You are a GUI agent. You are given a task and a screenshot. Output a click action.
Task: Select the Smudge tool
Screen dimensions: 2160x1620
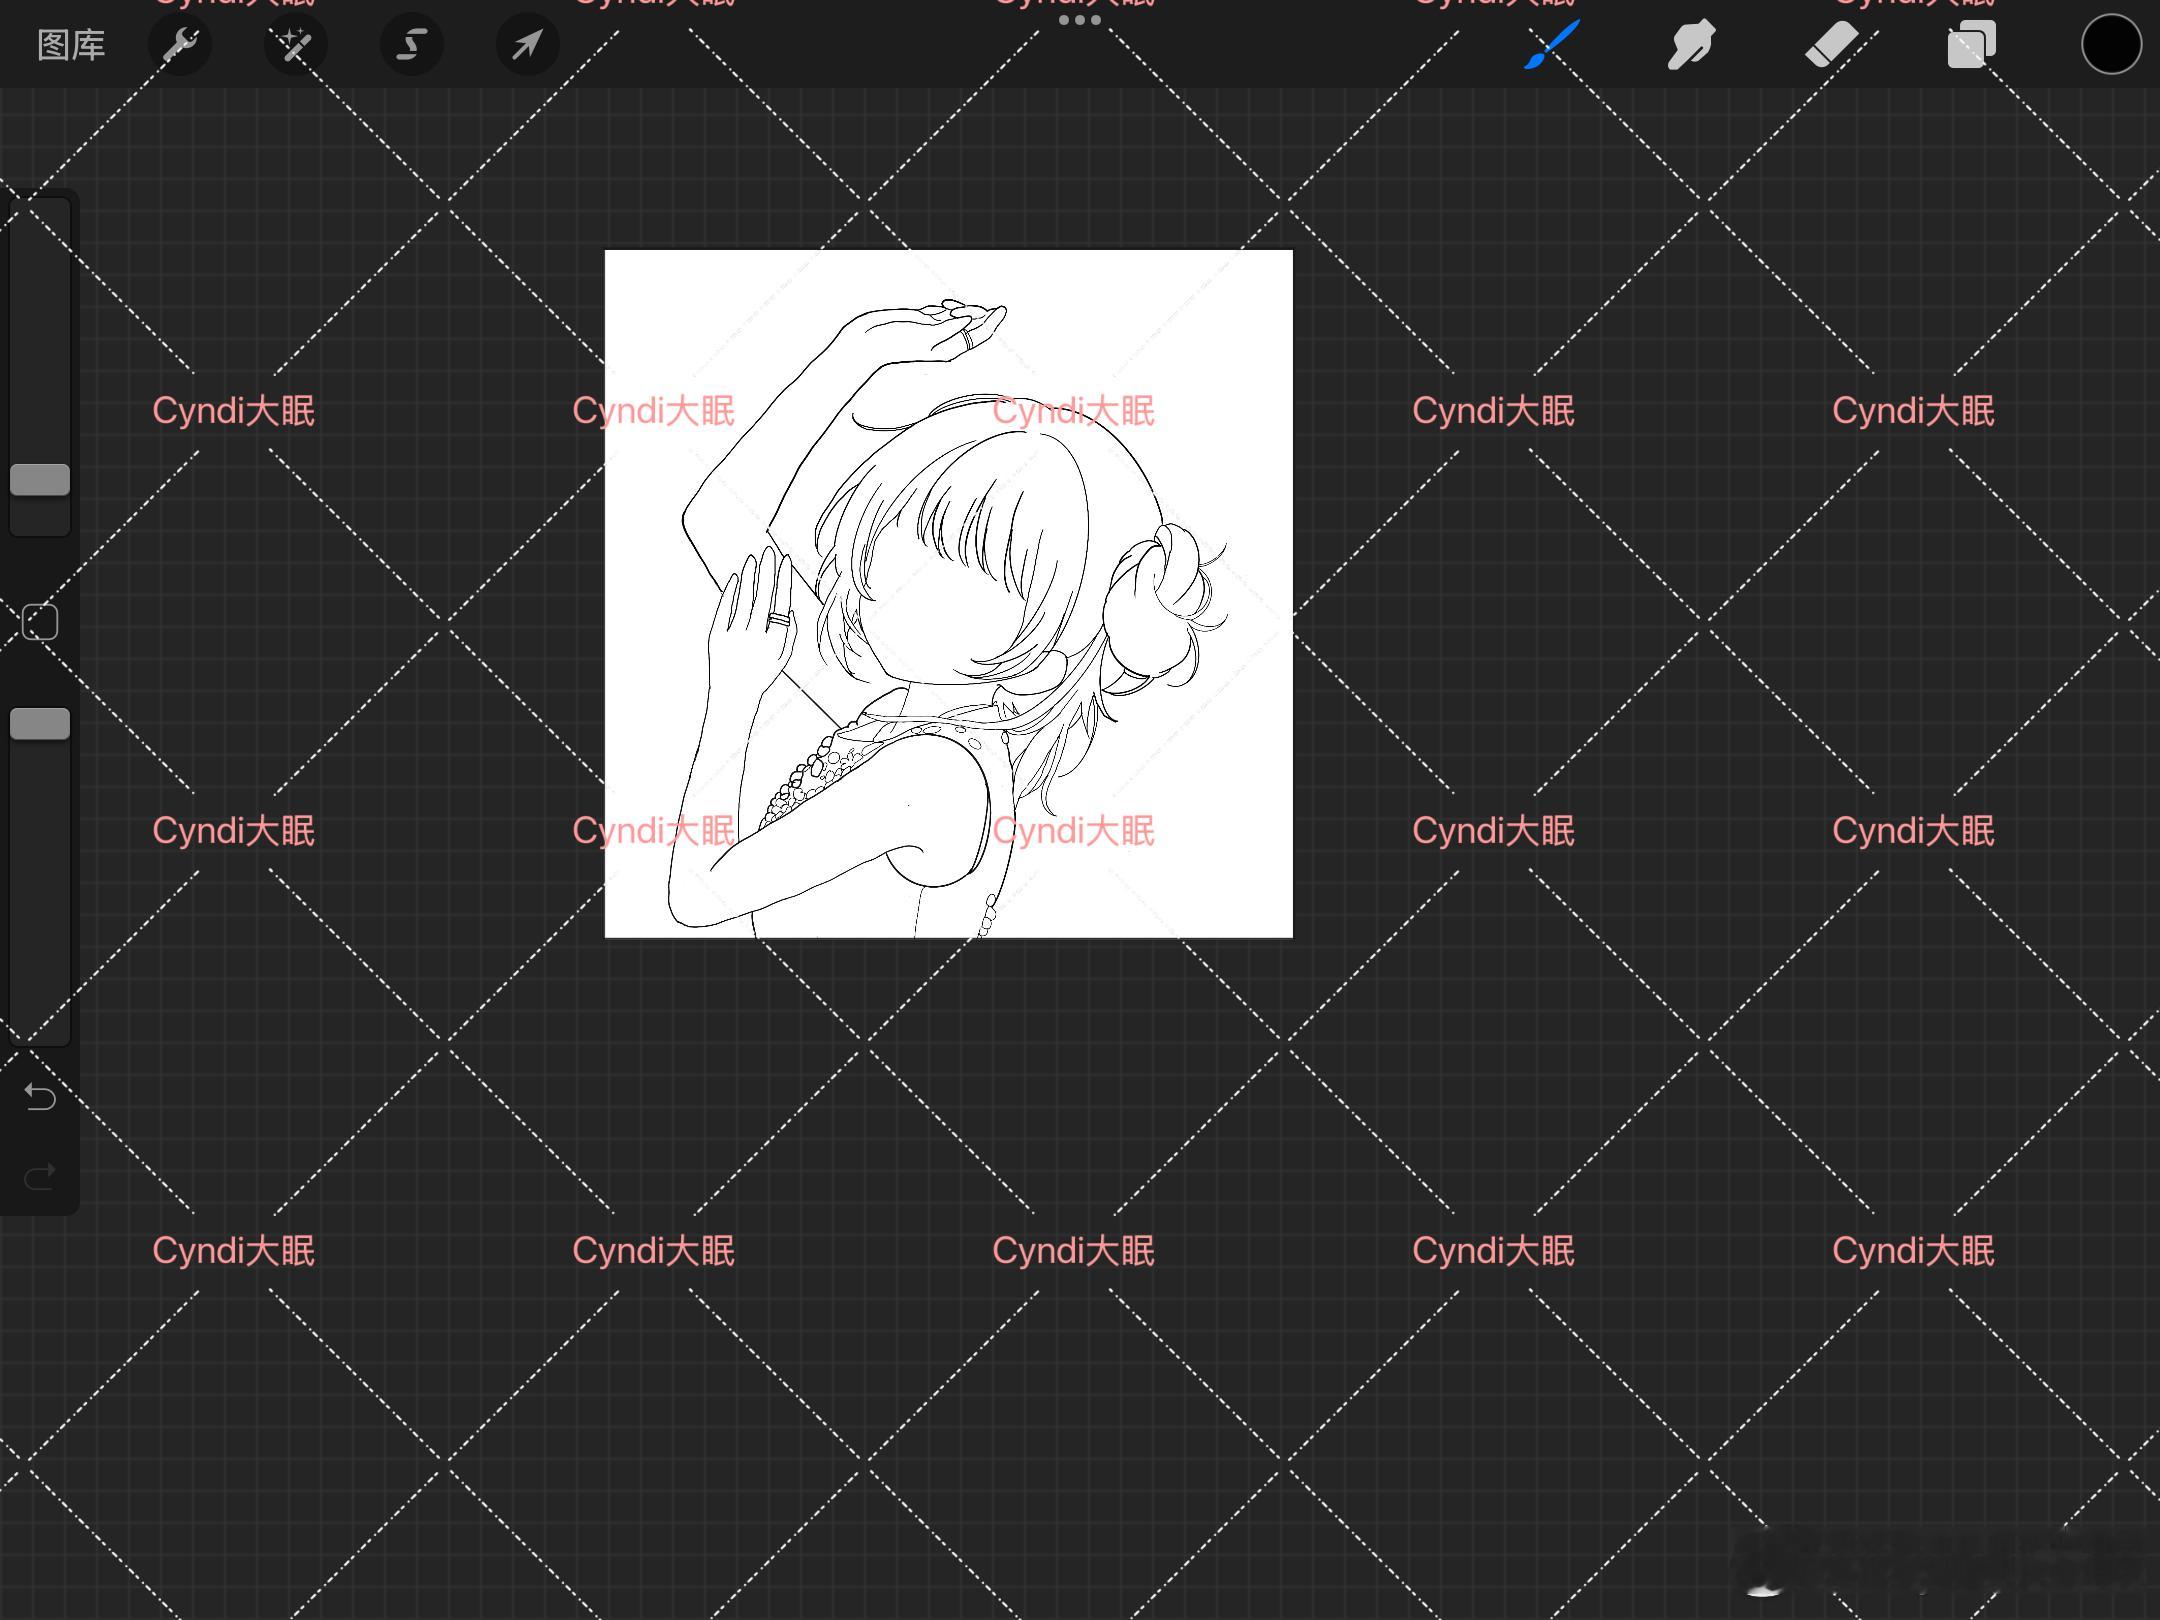click(x=1691, y=45)
